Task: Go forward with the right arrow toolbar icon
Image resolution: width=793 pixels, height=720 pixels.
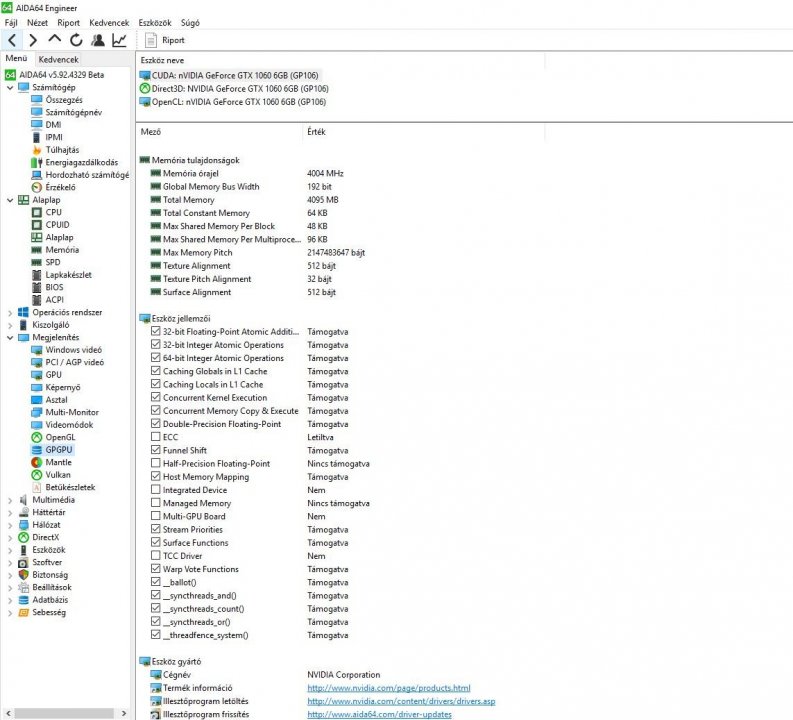Action: 33,40
